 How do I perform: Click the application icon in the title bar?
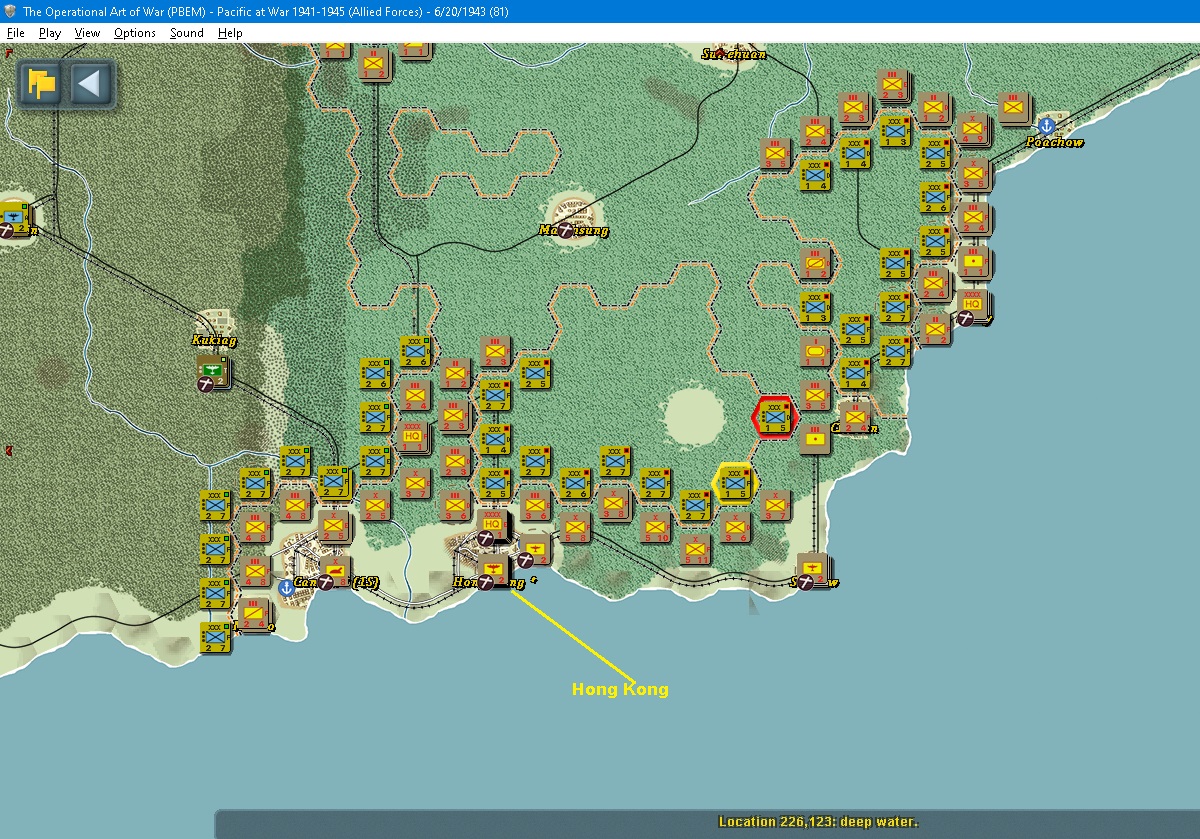10,12
